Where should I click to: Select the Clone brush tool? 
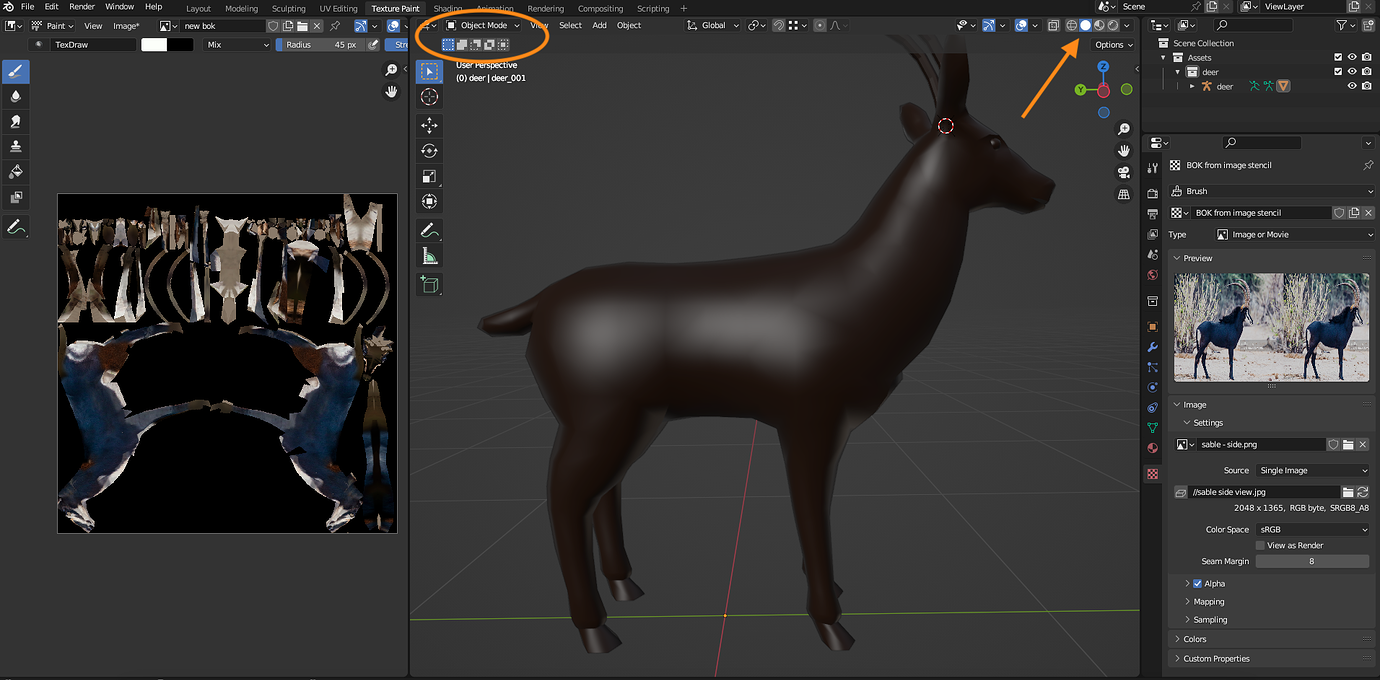[x=15, y=146]
